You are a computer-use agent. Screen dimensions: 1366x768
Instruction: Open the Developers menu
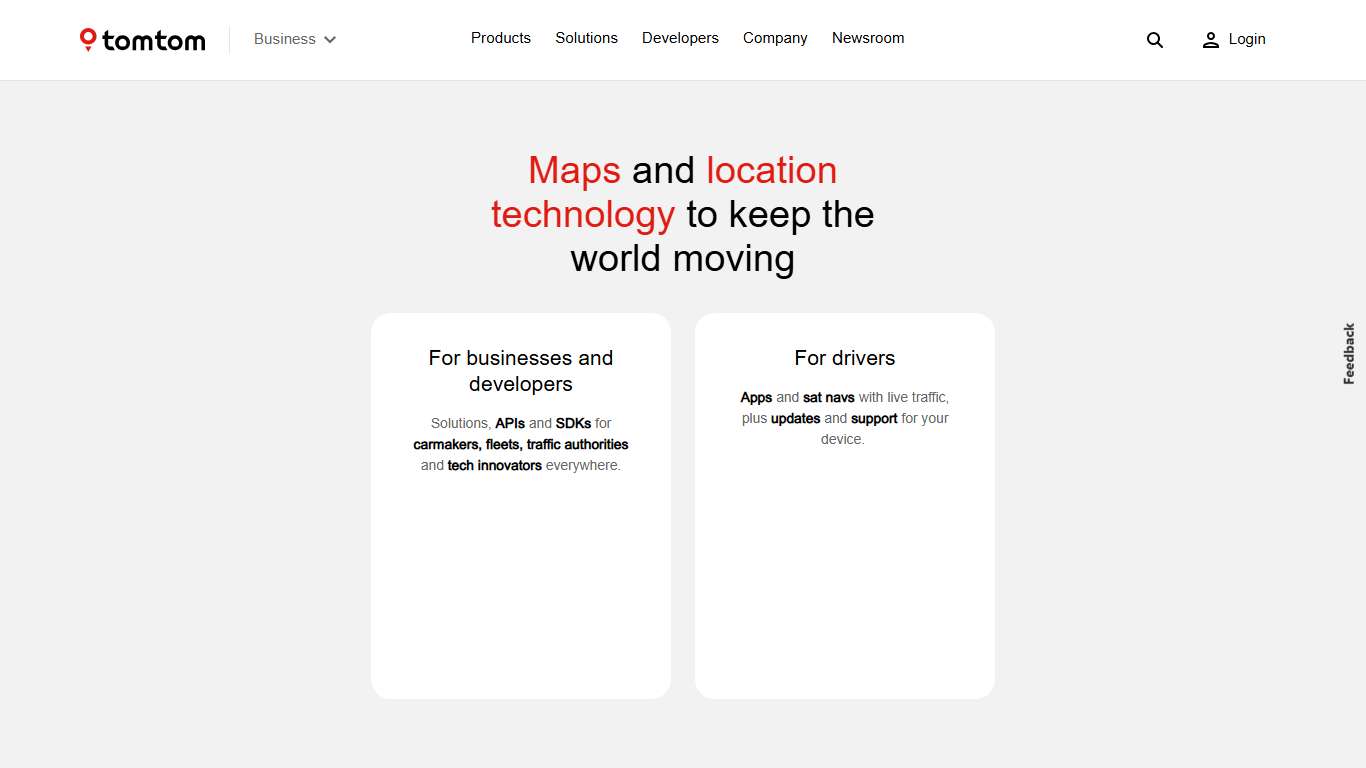click(680, 38)
